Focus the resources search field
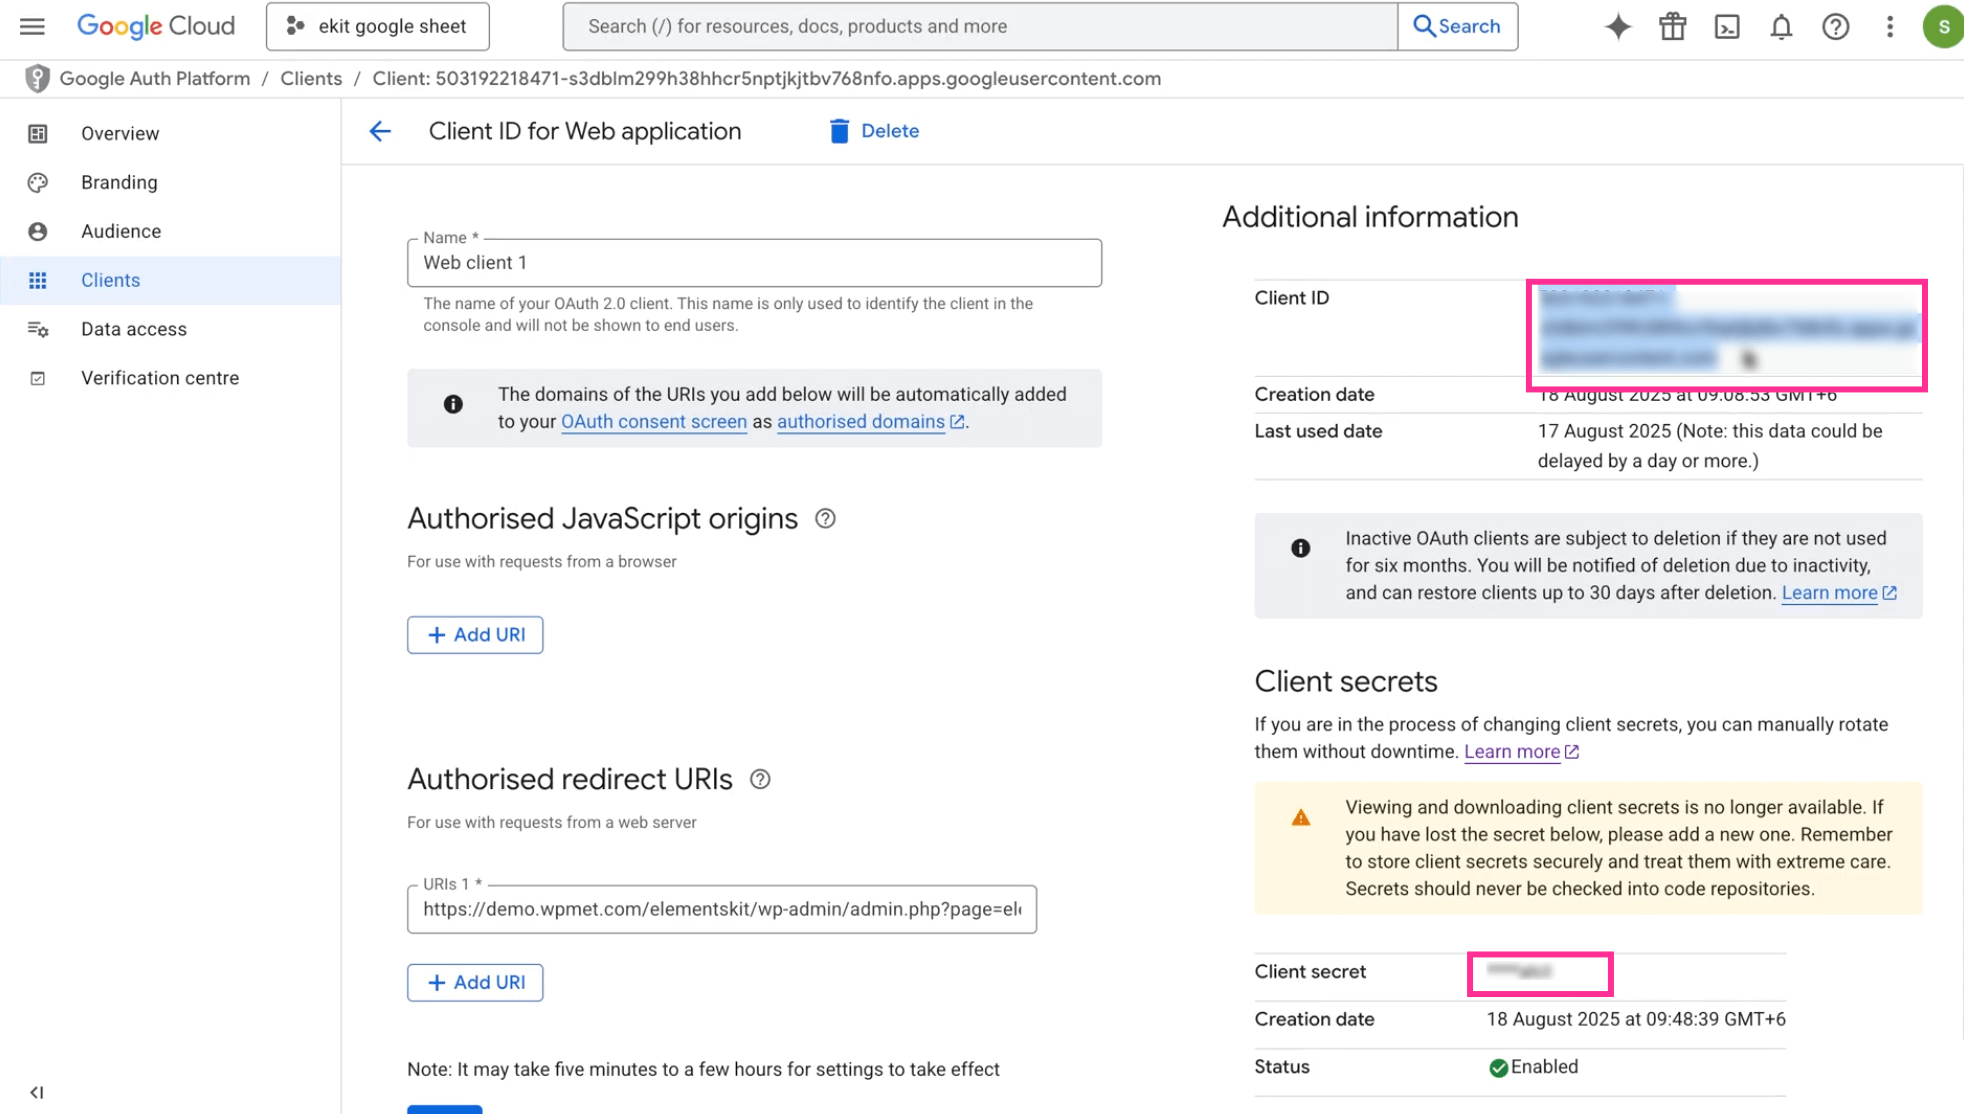The height and width of the screenshot is (1114, 1964). 980,26
